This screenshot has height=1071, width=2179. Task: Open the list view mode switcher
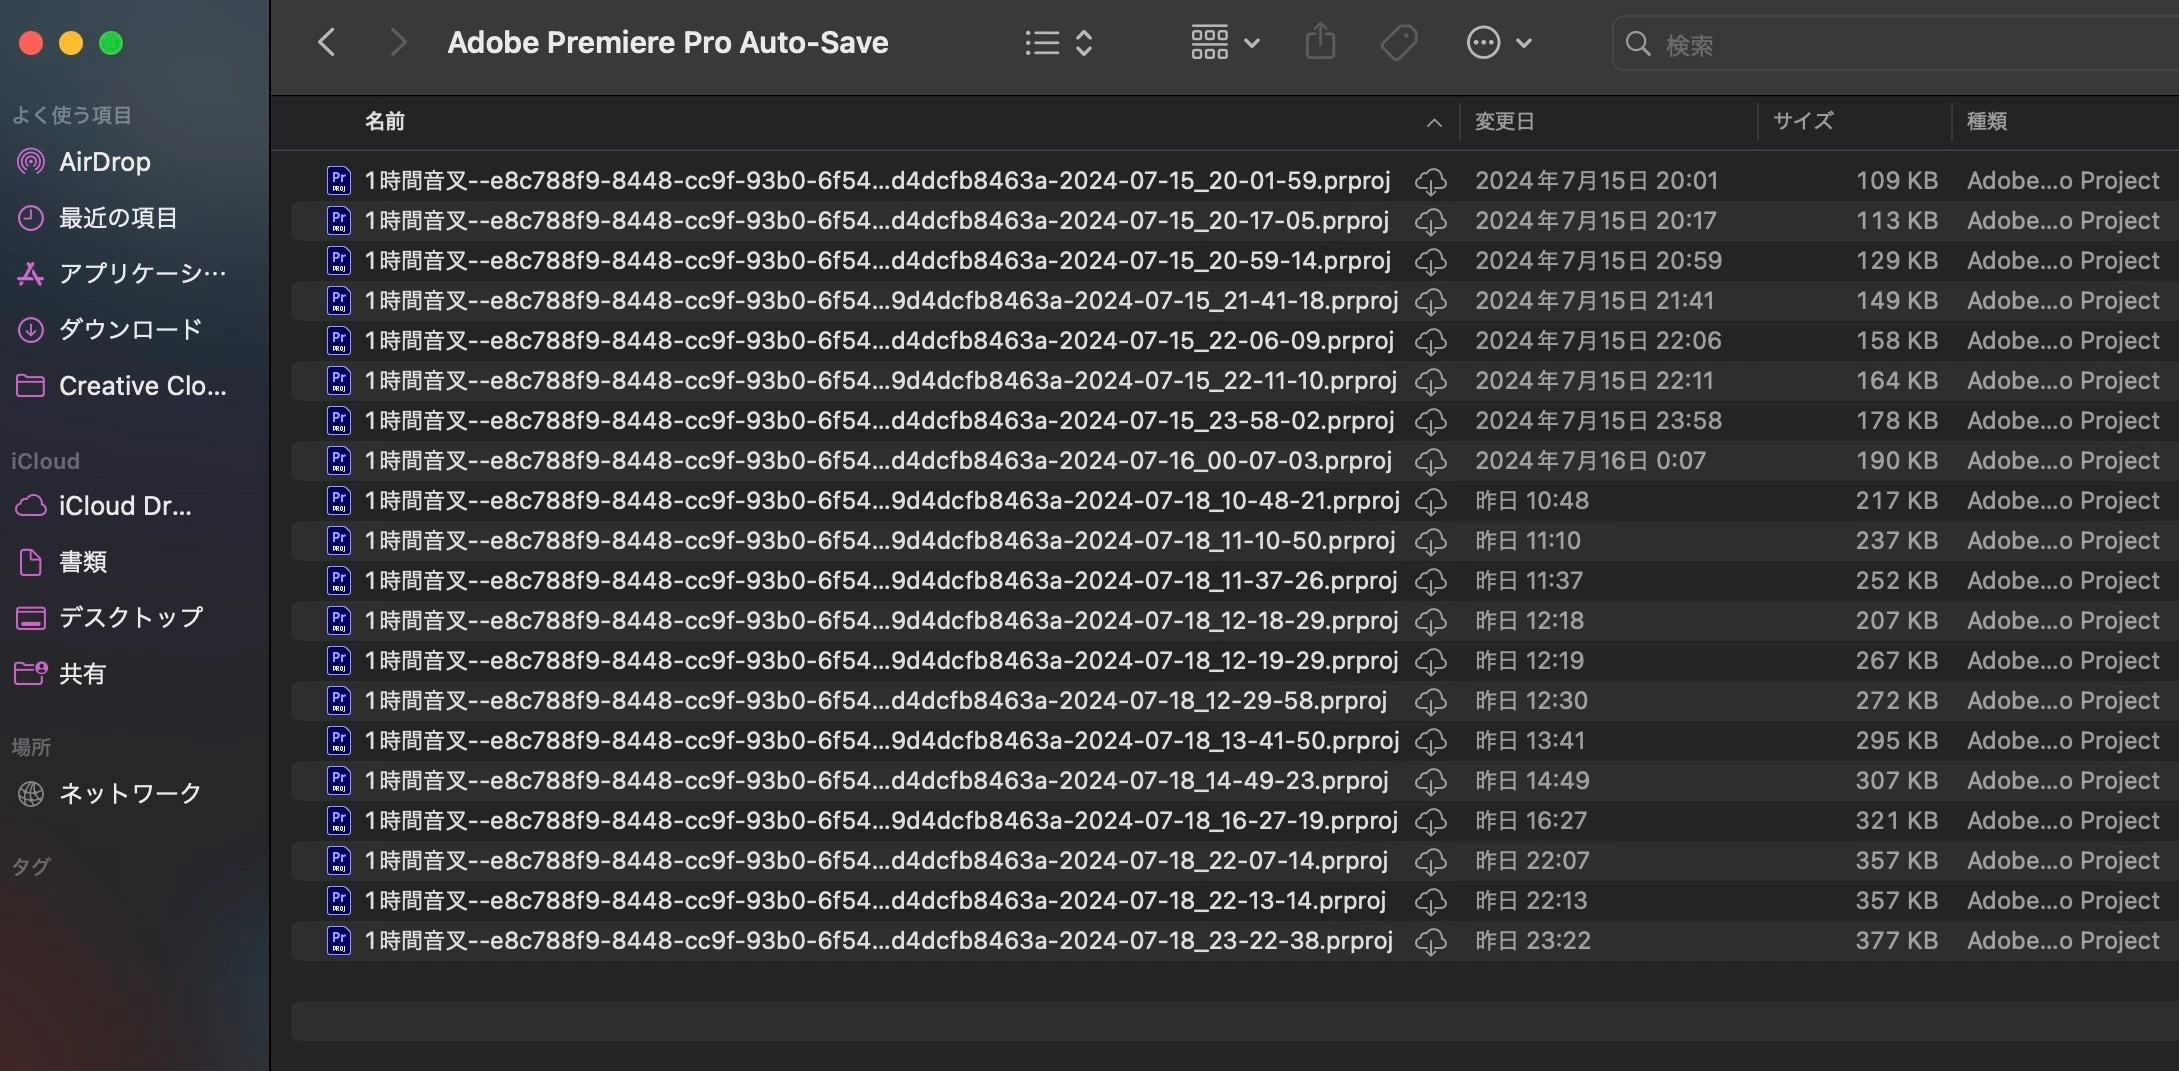click(1059, 43)
